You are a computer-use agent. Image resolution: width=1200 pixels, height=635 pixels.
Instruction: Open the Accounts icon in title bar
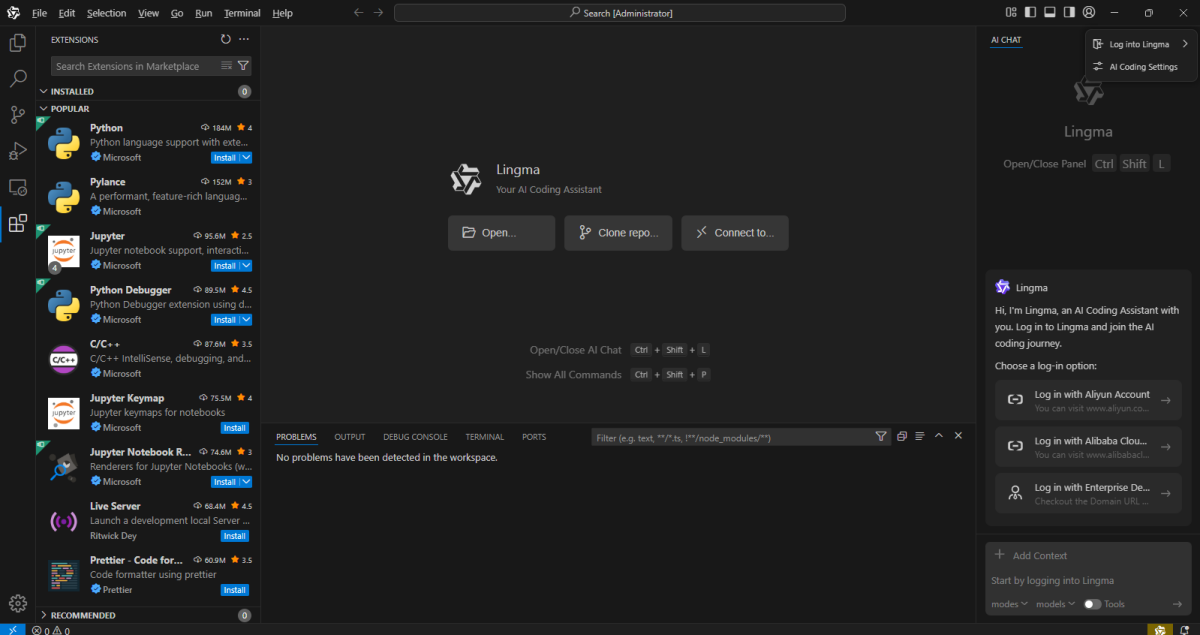pos(1089,13)
